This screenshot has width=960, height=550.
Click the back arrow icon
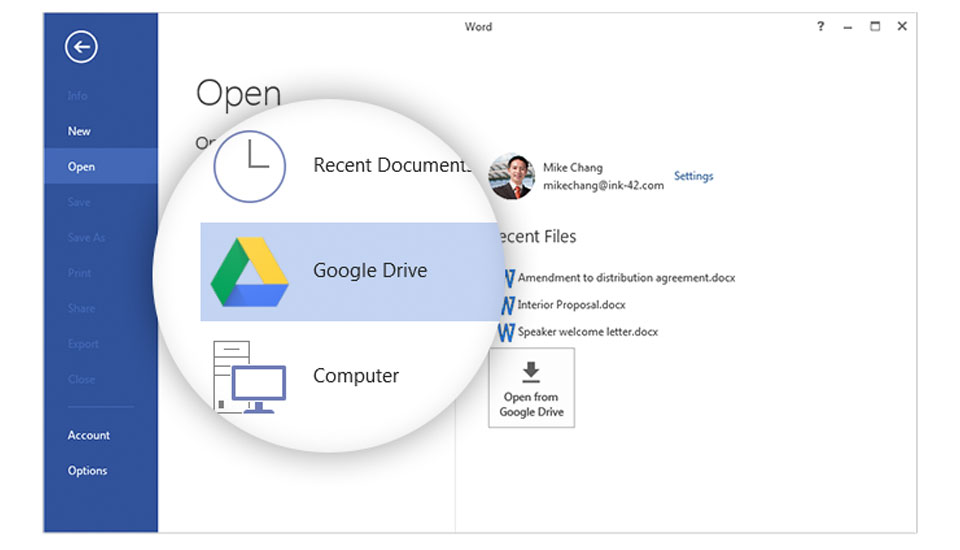pos(81,47)
